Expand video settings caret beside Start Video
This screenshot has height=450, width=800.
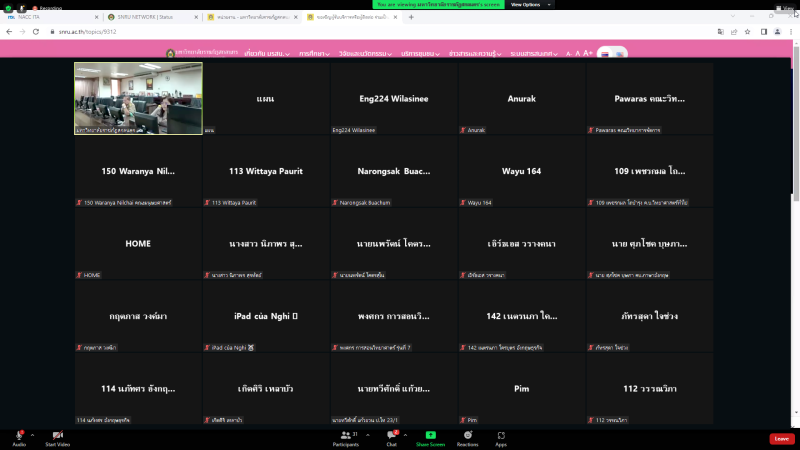coord(79,435)
